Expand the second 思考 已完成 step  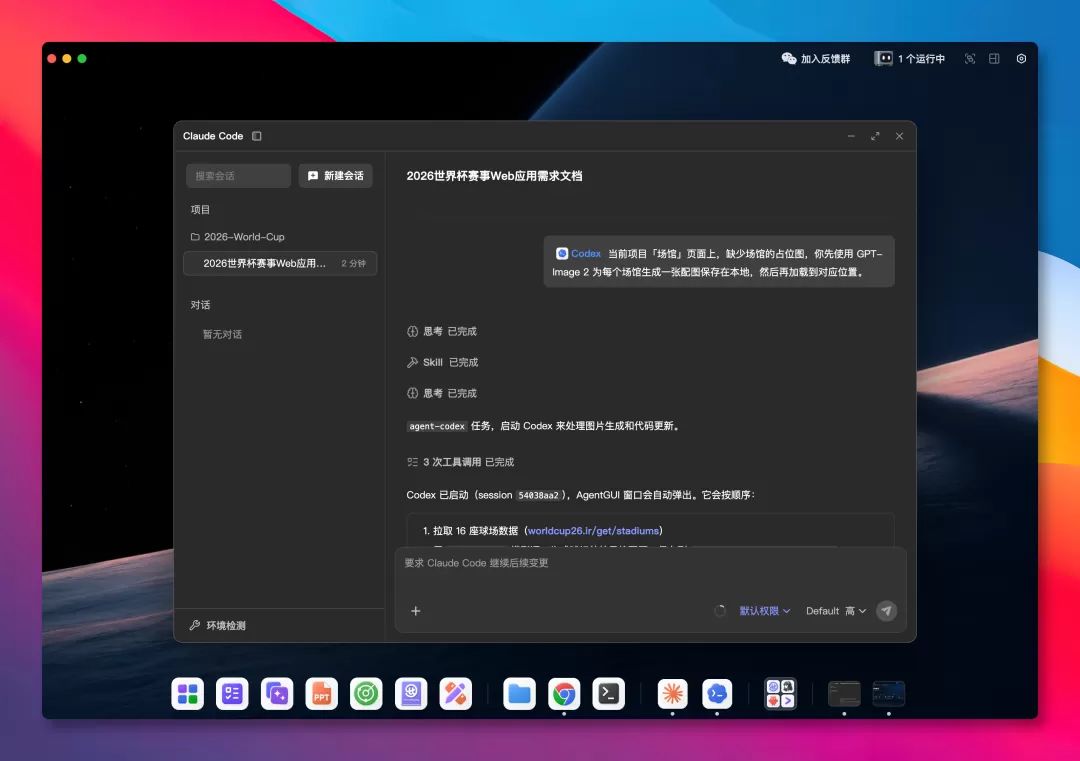tap(442, 393)
